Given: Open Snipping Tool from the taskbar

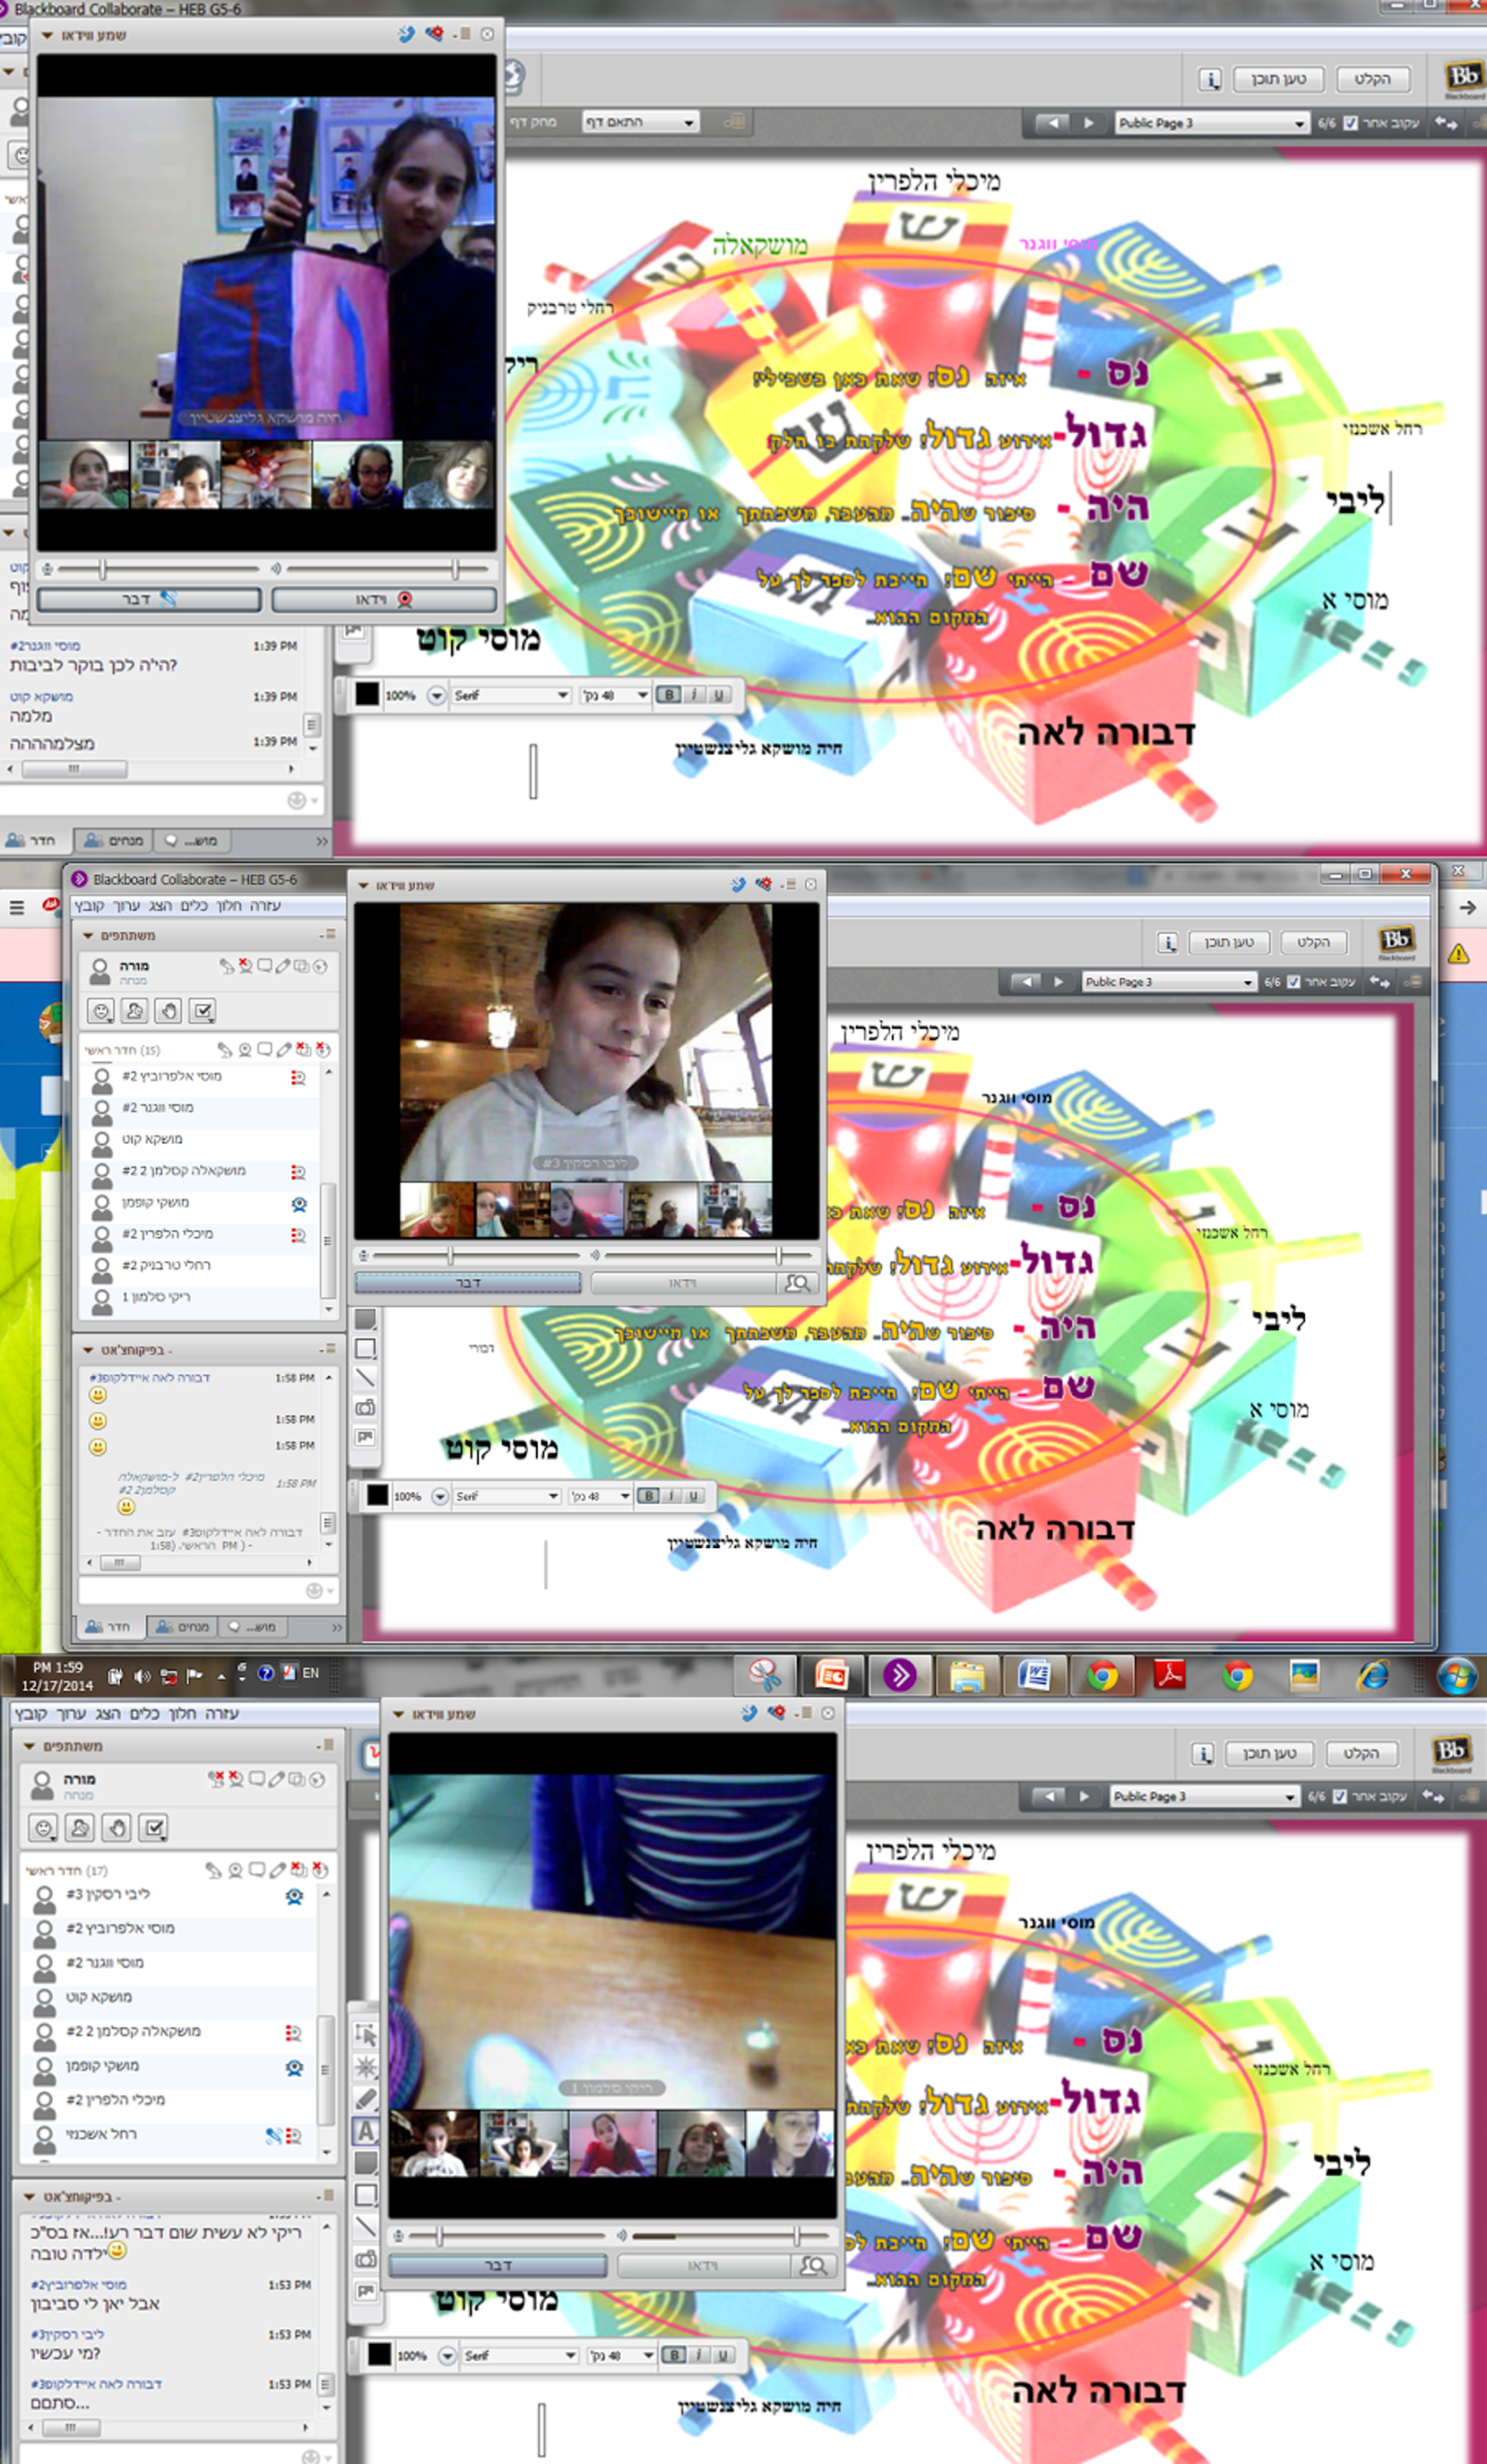Looking at the screenshot, I should [765, 1674].
